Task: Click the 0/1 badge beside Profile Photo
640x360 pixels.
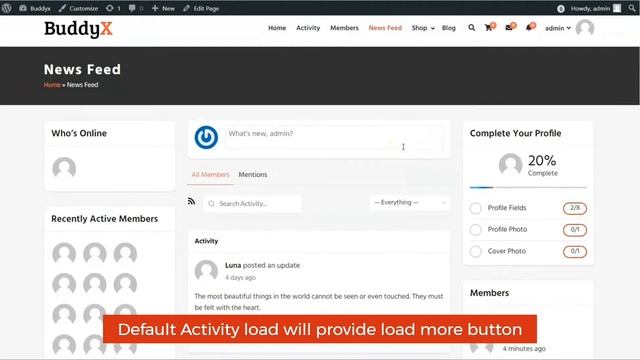Action: click(575, 230)
